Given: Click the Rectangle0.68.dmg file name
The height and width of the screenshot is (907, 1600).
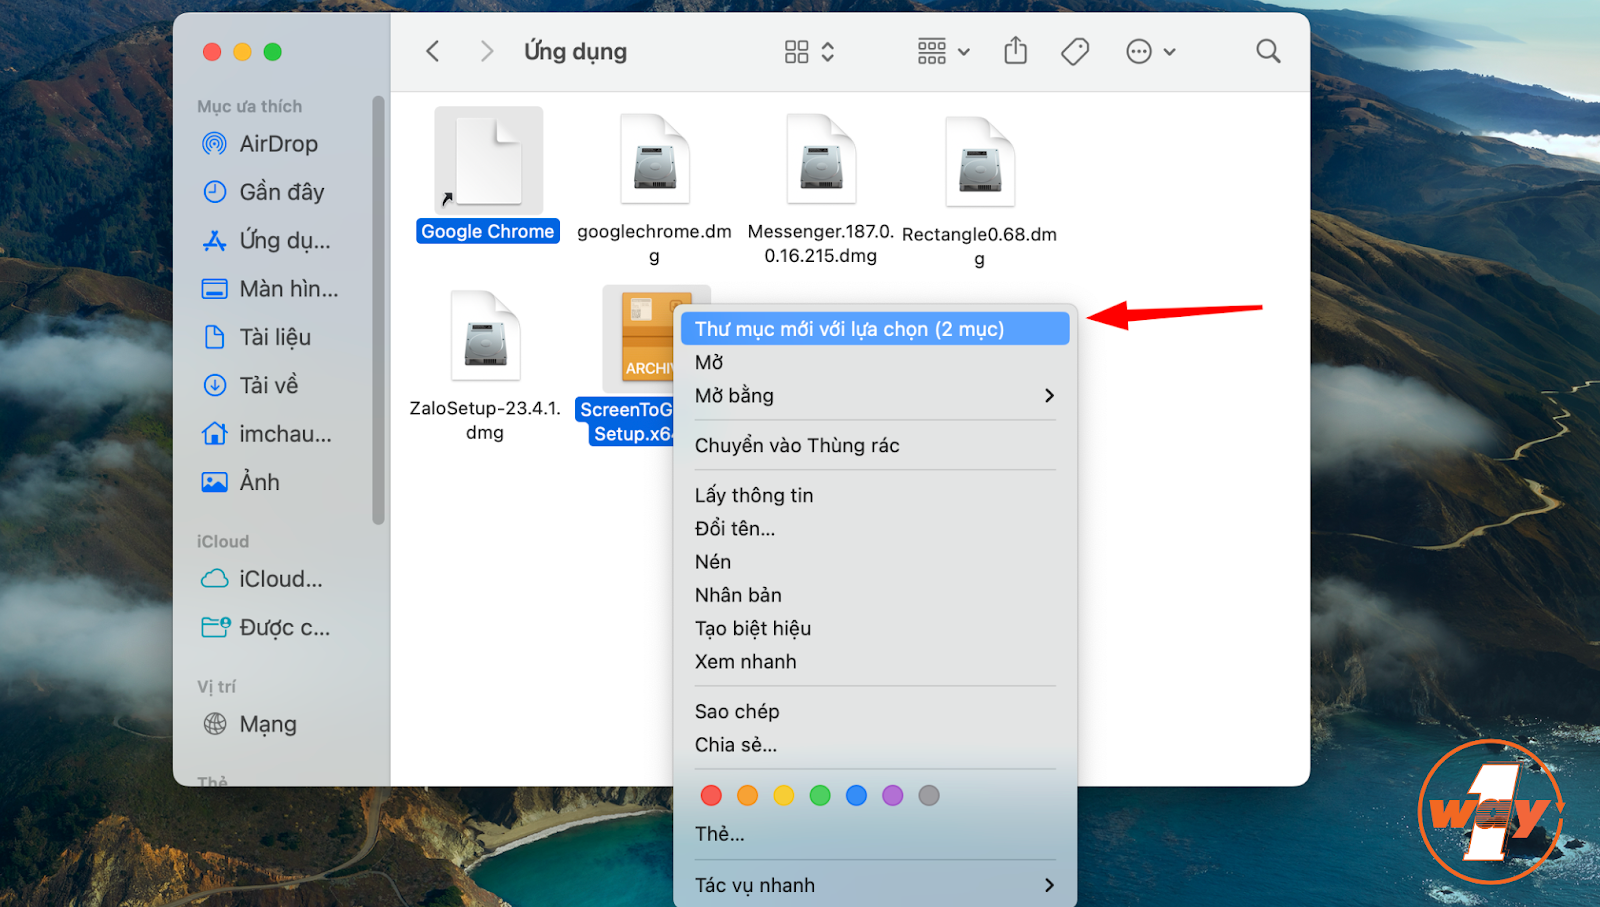Looking at the screenshot, I should coord(979,246).
